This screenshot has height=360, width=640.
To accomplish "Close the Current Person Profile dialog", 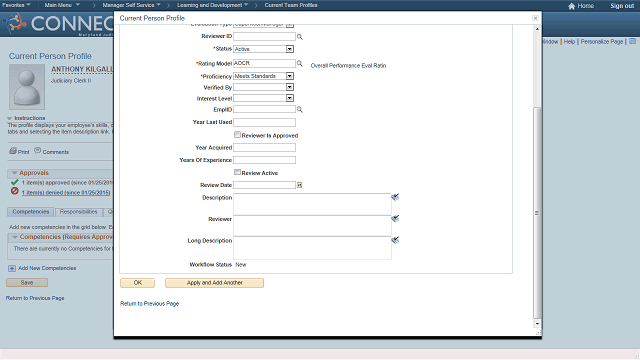I will coord(535,18).
